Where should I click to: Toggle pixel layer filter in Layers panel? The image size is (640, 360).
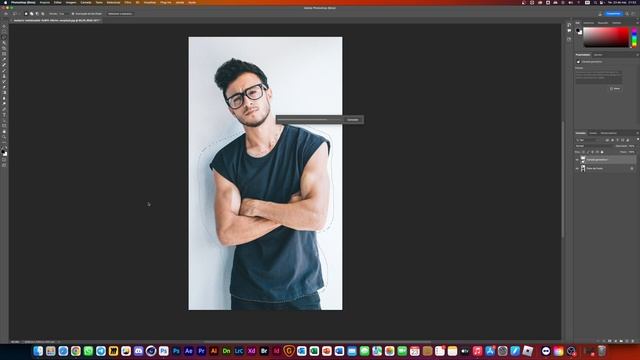[607, 140]
